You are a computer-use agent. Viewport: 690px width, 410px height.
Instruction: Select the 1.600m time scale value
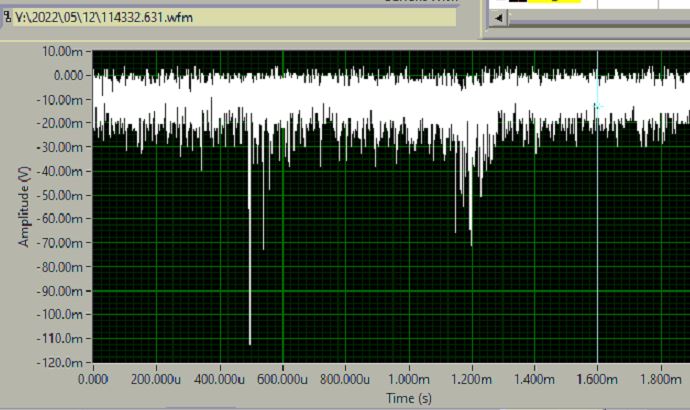point(597,379)
